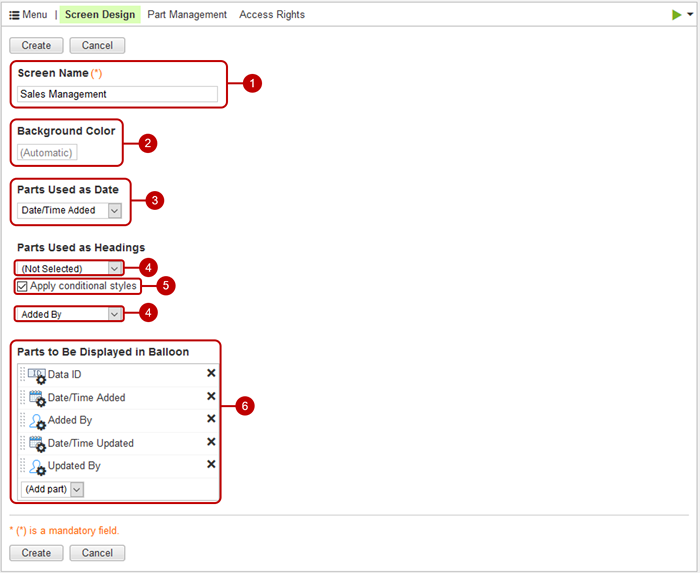Click the Date/Time Updated calendar icon
Viewport: 700px width, 573px height.
click(x=37, y=444)
